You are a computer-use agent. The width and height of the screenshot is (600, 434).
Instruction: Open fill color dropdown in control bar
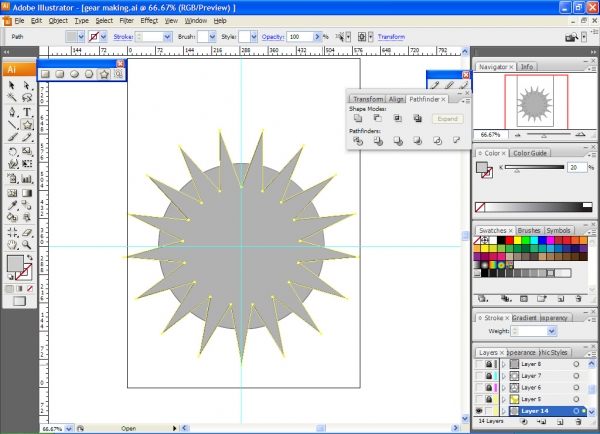(81, 37)
